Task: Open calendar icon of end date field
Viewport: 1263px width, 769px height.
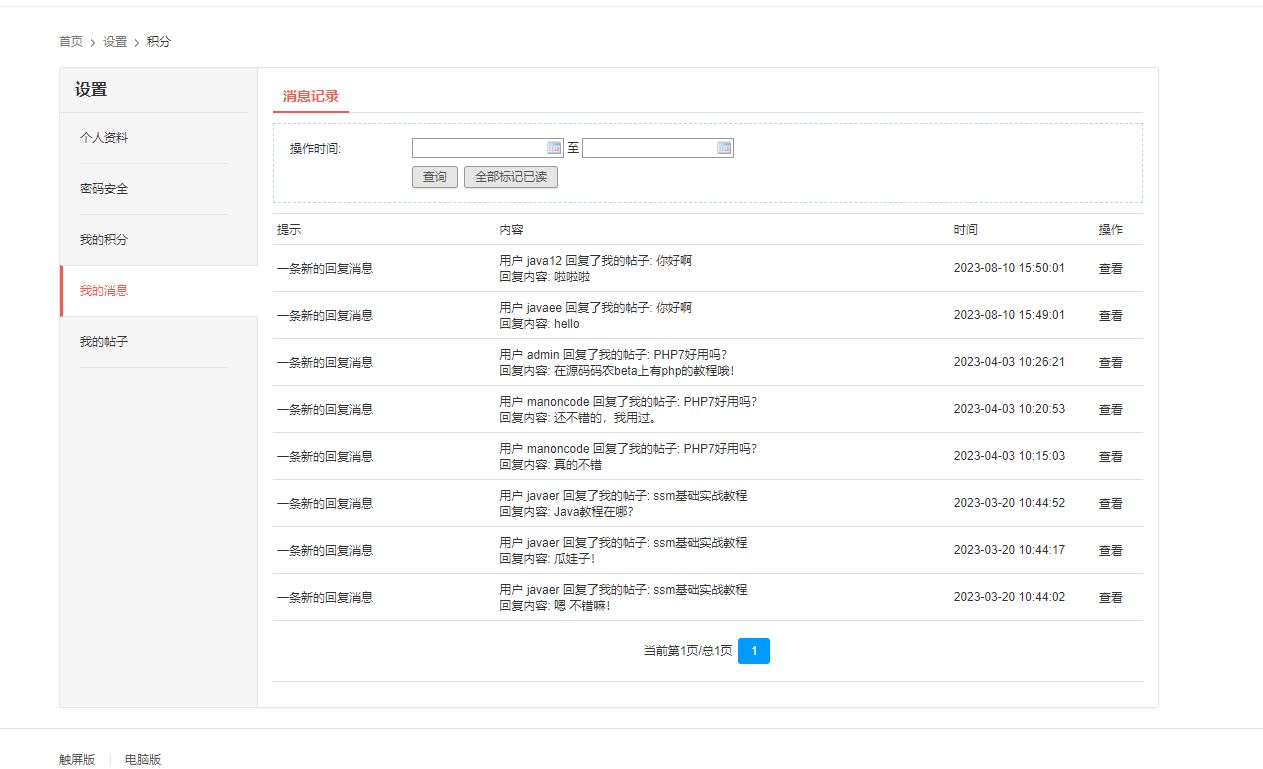Action: tap(724, 148)
